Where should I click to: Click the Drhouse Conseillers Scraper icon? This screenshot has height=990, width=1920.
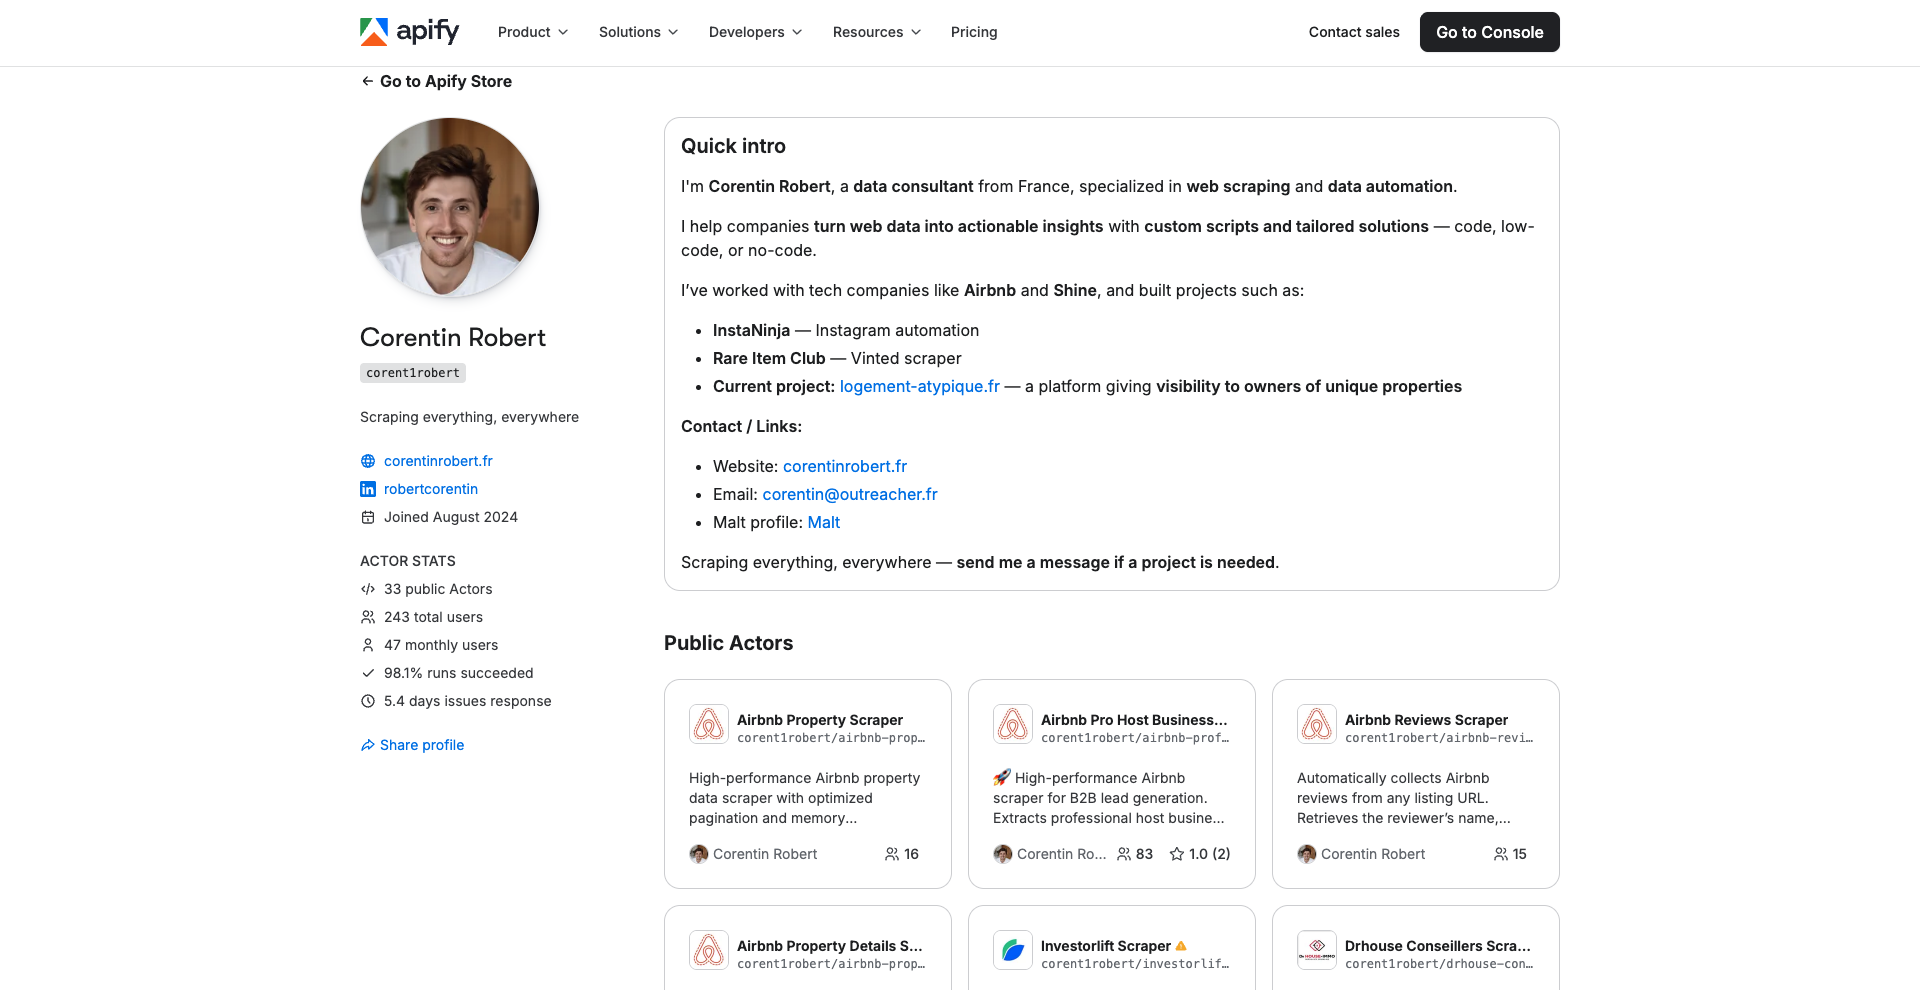coord(1317,950)
